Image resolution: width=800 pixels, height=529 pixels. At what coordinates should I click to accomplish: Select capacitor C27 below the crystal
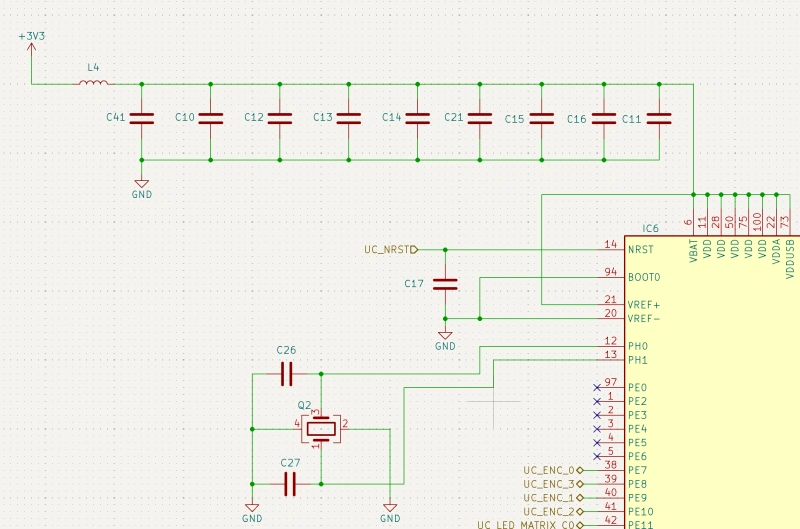click(x=290, y=484)
